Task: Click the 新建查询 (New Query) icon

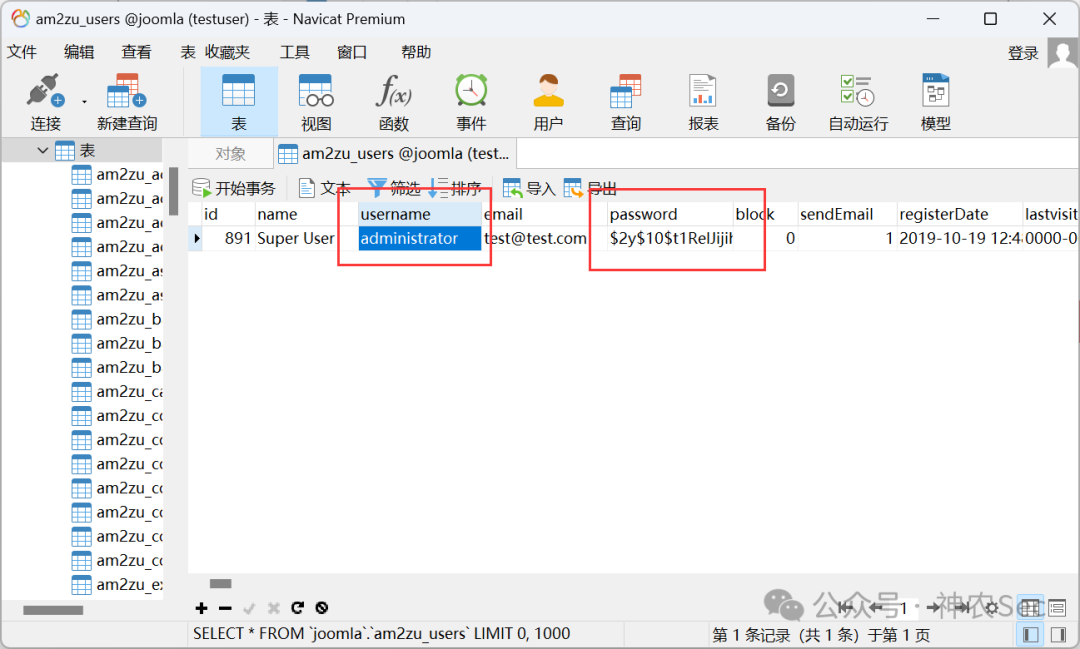Action: pos(126,91)
